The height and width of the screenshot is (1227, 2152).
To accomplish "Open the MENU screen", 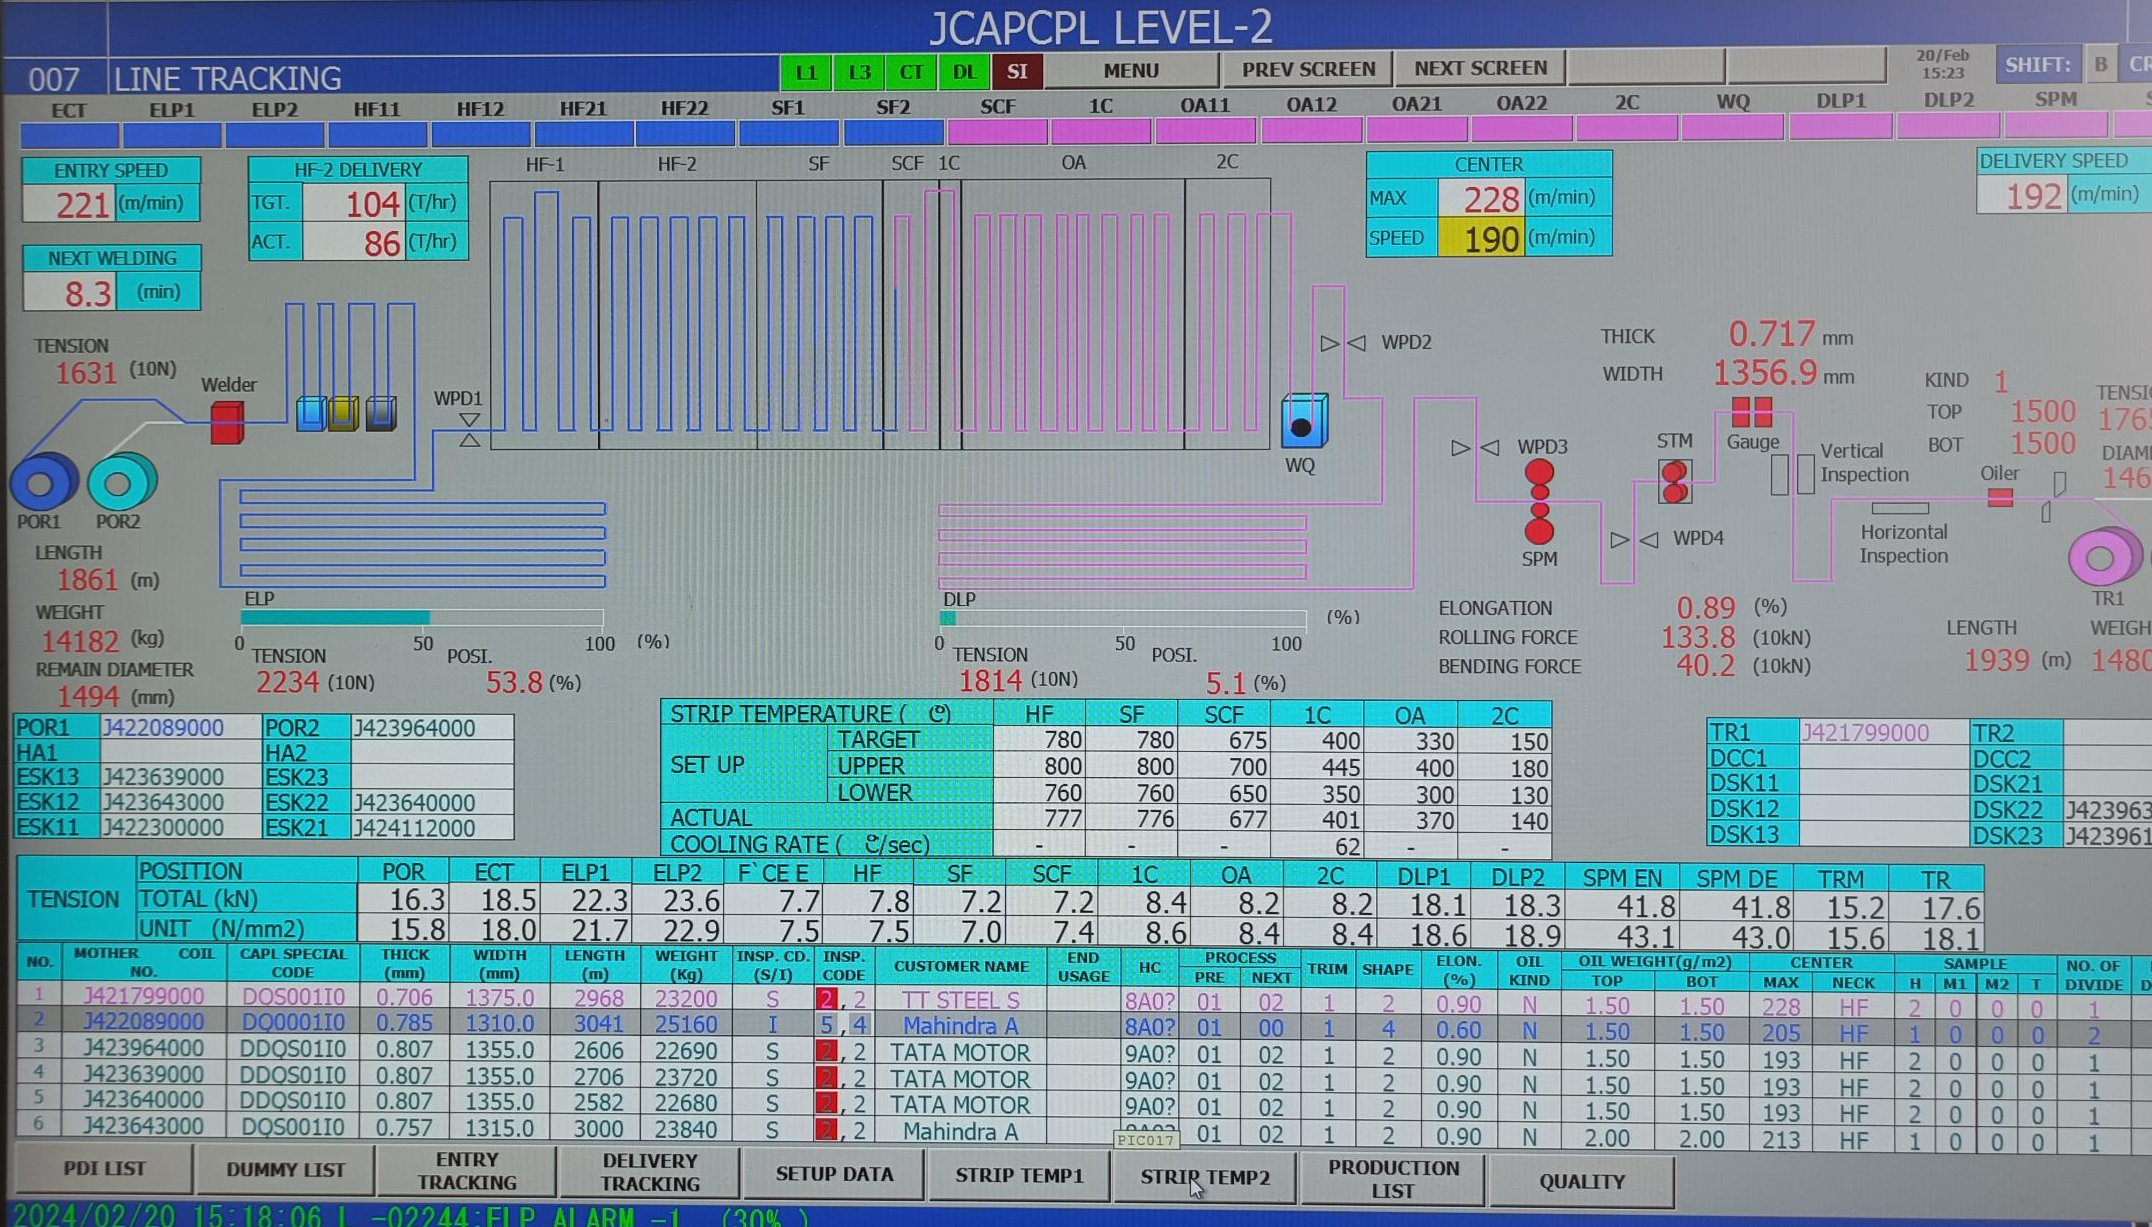I will coord(1131,70).
